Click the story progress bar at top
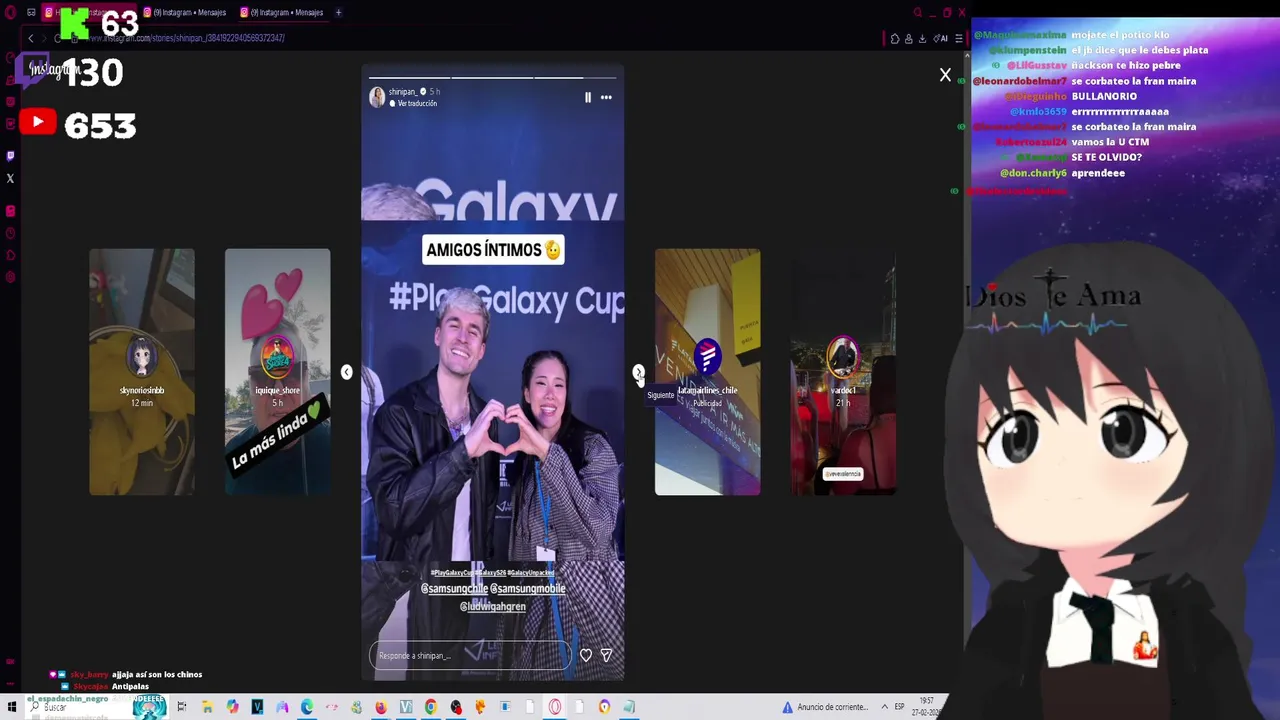This screenshot has width=1280, height=720. (x=493, y=77)
